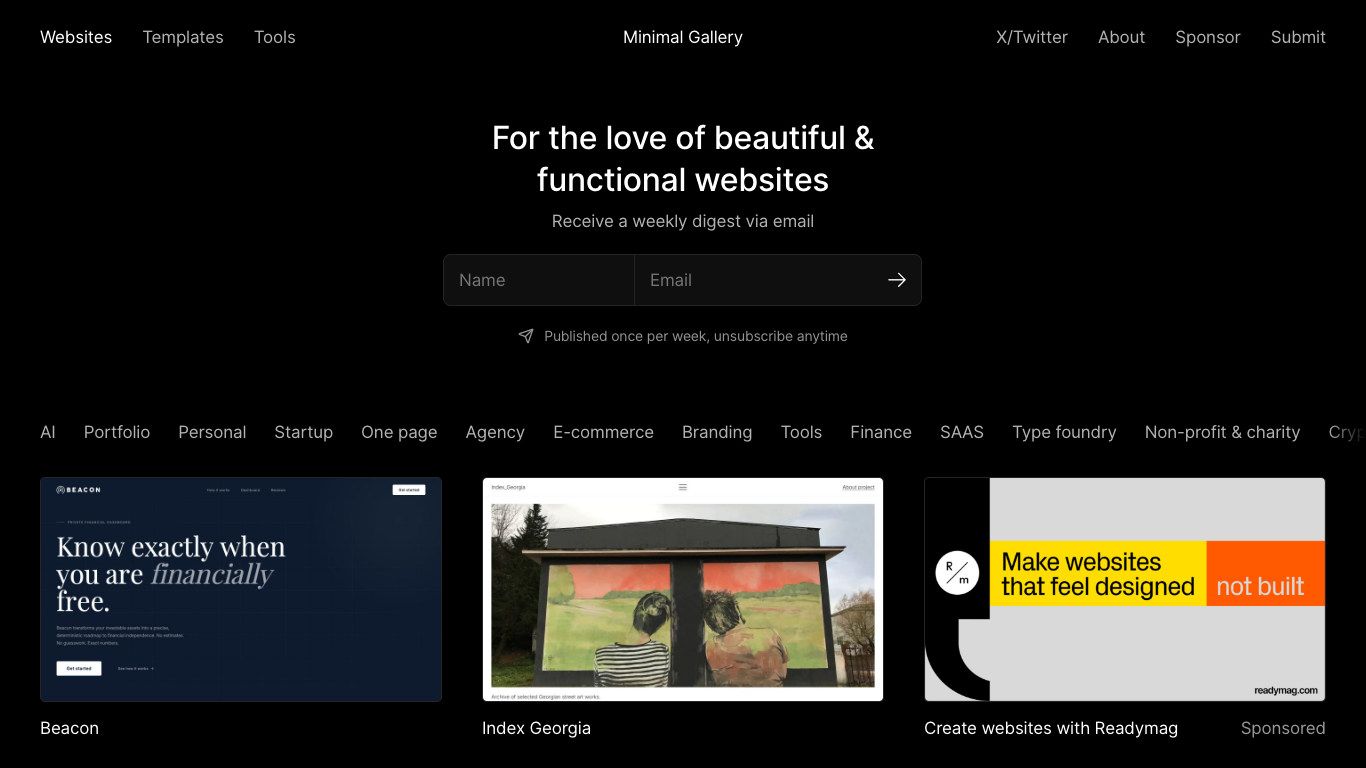Click Create websites with Readymag title
Screen dimensions: 1366x768
pos(1051,728)
